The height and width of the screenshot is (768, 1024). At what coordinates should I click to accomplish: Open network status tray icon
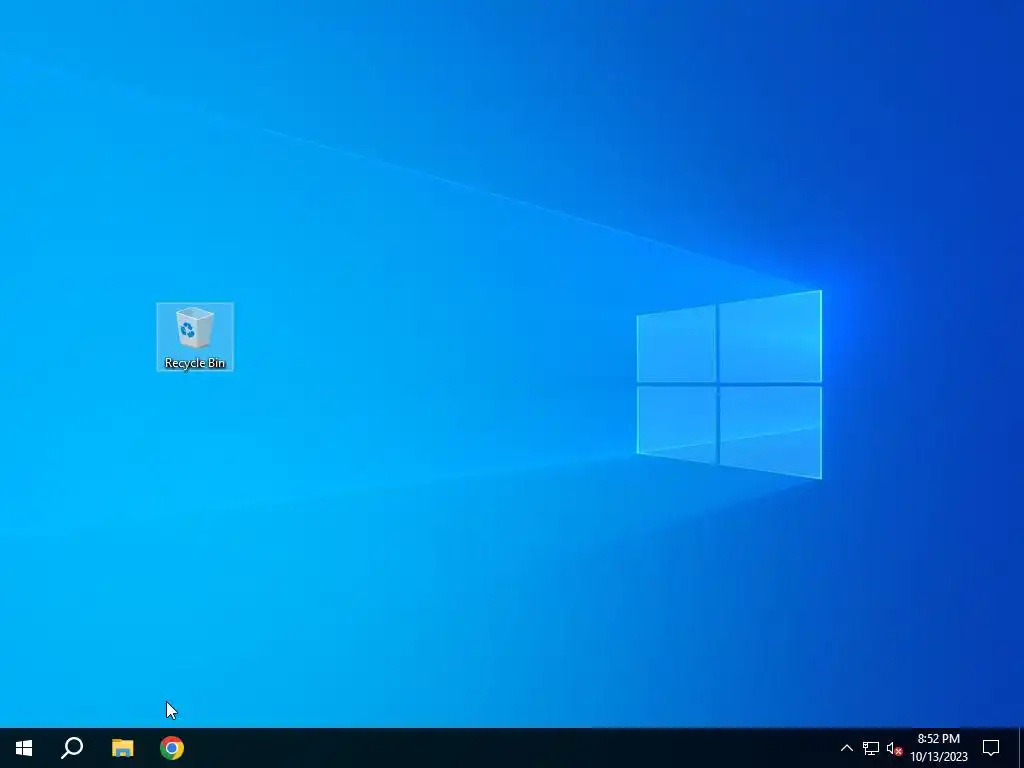point(871,748)
